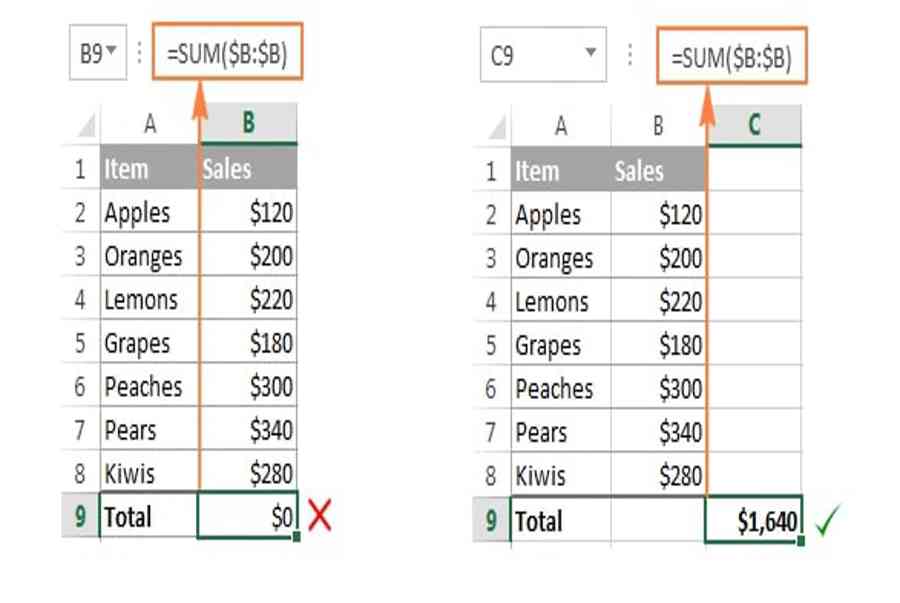
Task: Select all cells via left sheet corner triangle
Action: [86, 126]
